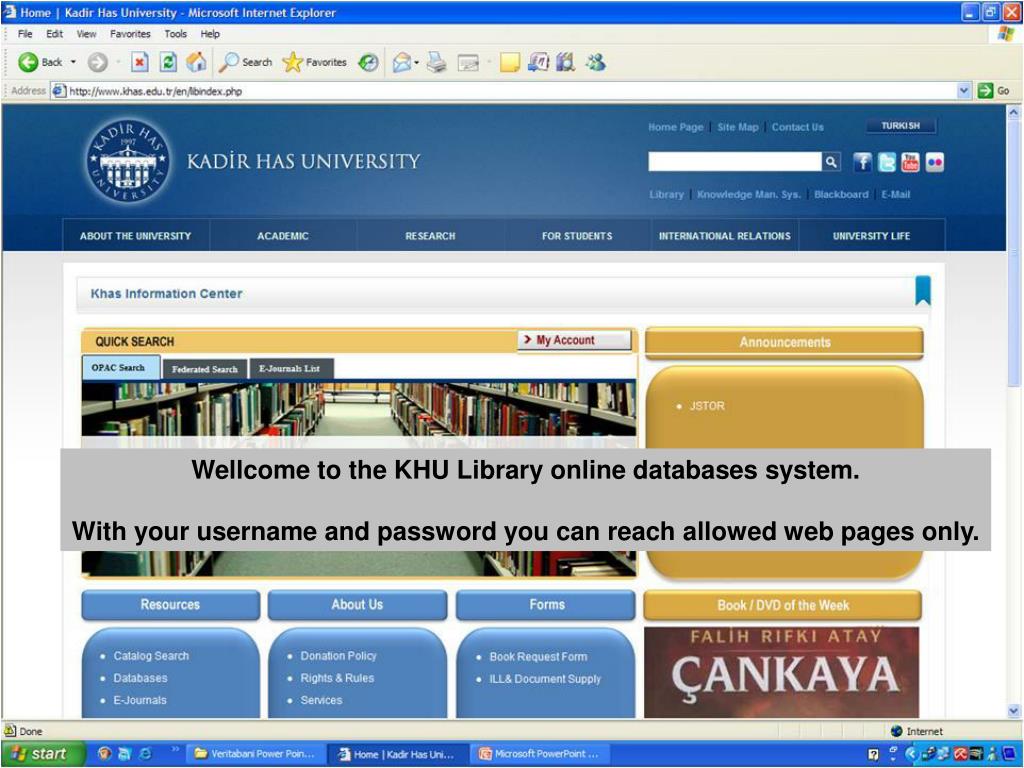Click the yellow note toolbar icon

pyautogui.click(x=509, y=63)
